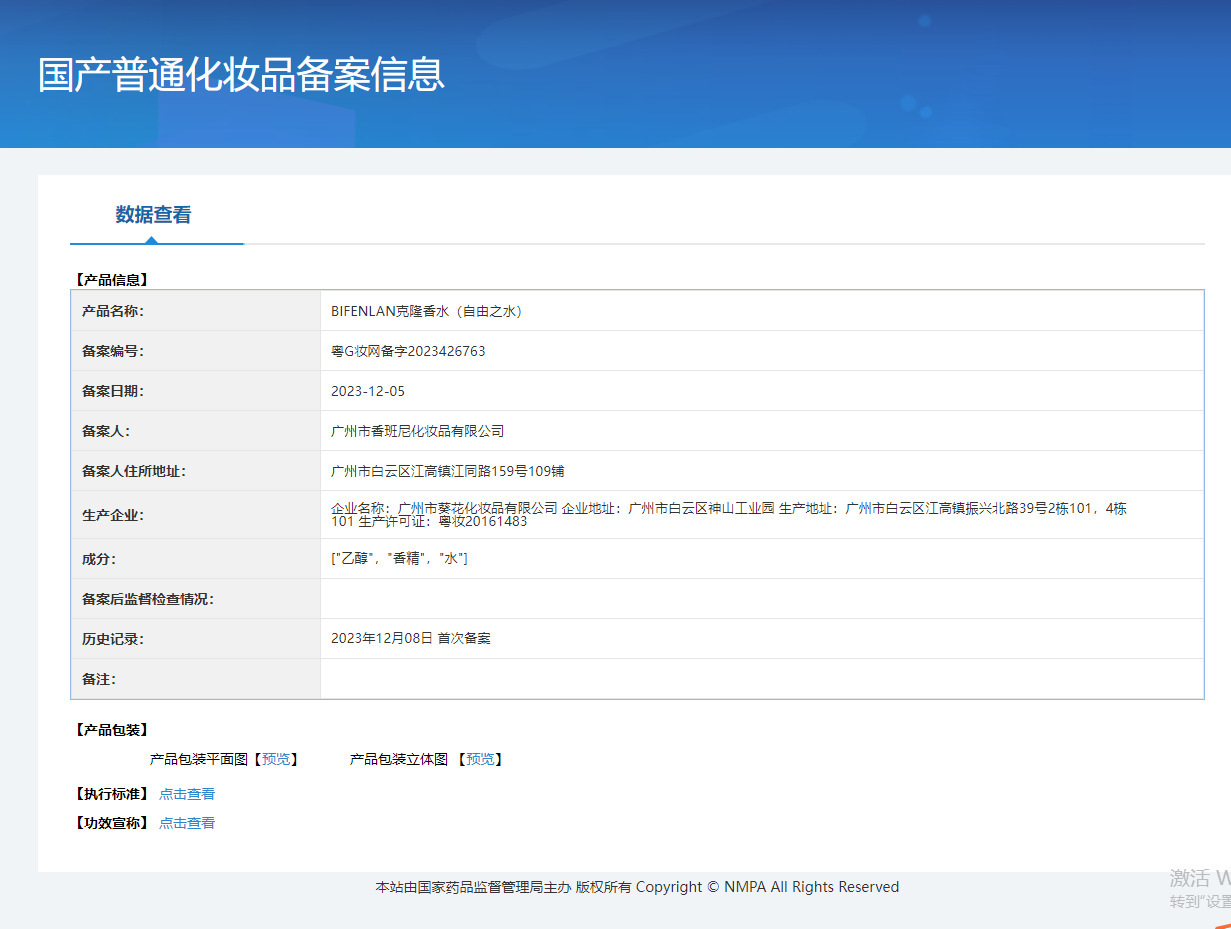This screenshot has width=1231, height=929.
Task: Click the NMPA copyright footer text
Action: pos(637,887)
